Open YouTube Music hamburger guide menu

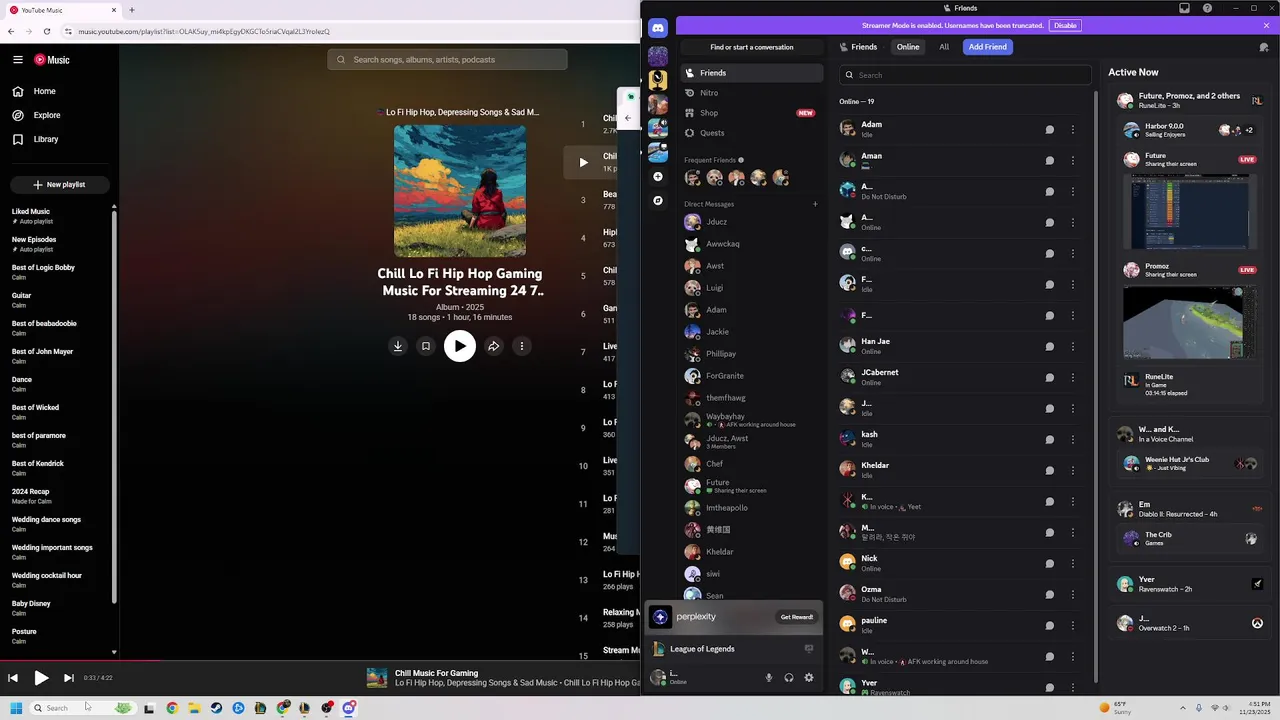tap(18, 60)
